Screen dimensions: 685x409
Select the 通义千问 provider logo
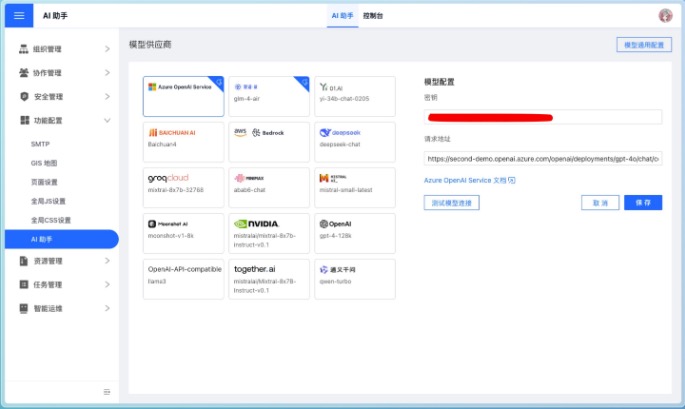coord(337,270)
